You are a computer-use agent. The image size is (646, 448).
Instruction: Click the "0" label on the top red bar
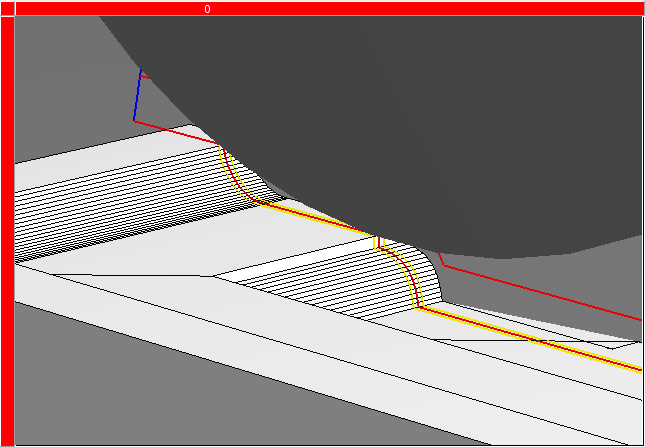tap(207, 9)
